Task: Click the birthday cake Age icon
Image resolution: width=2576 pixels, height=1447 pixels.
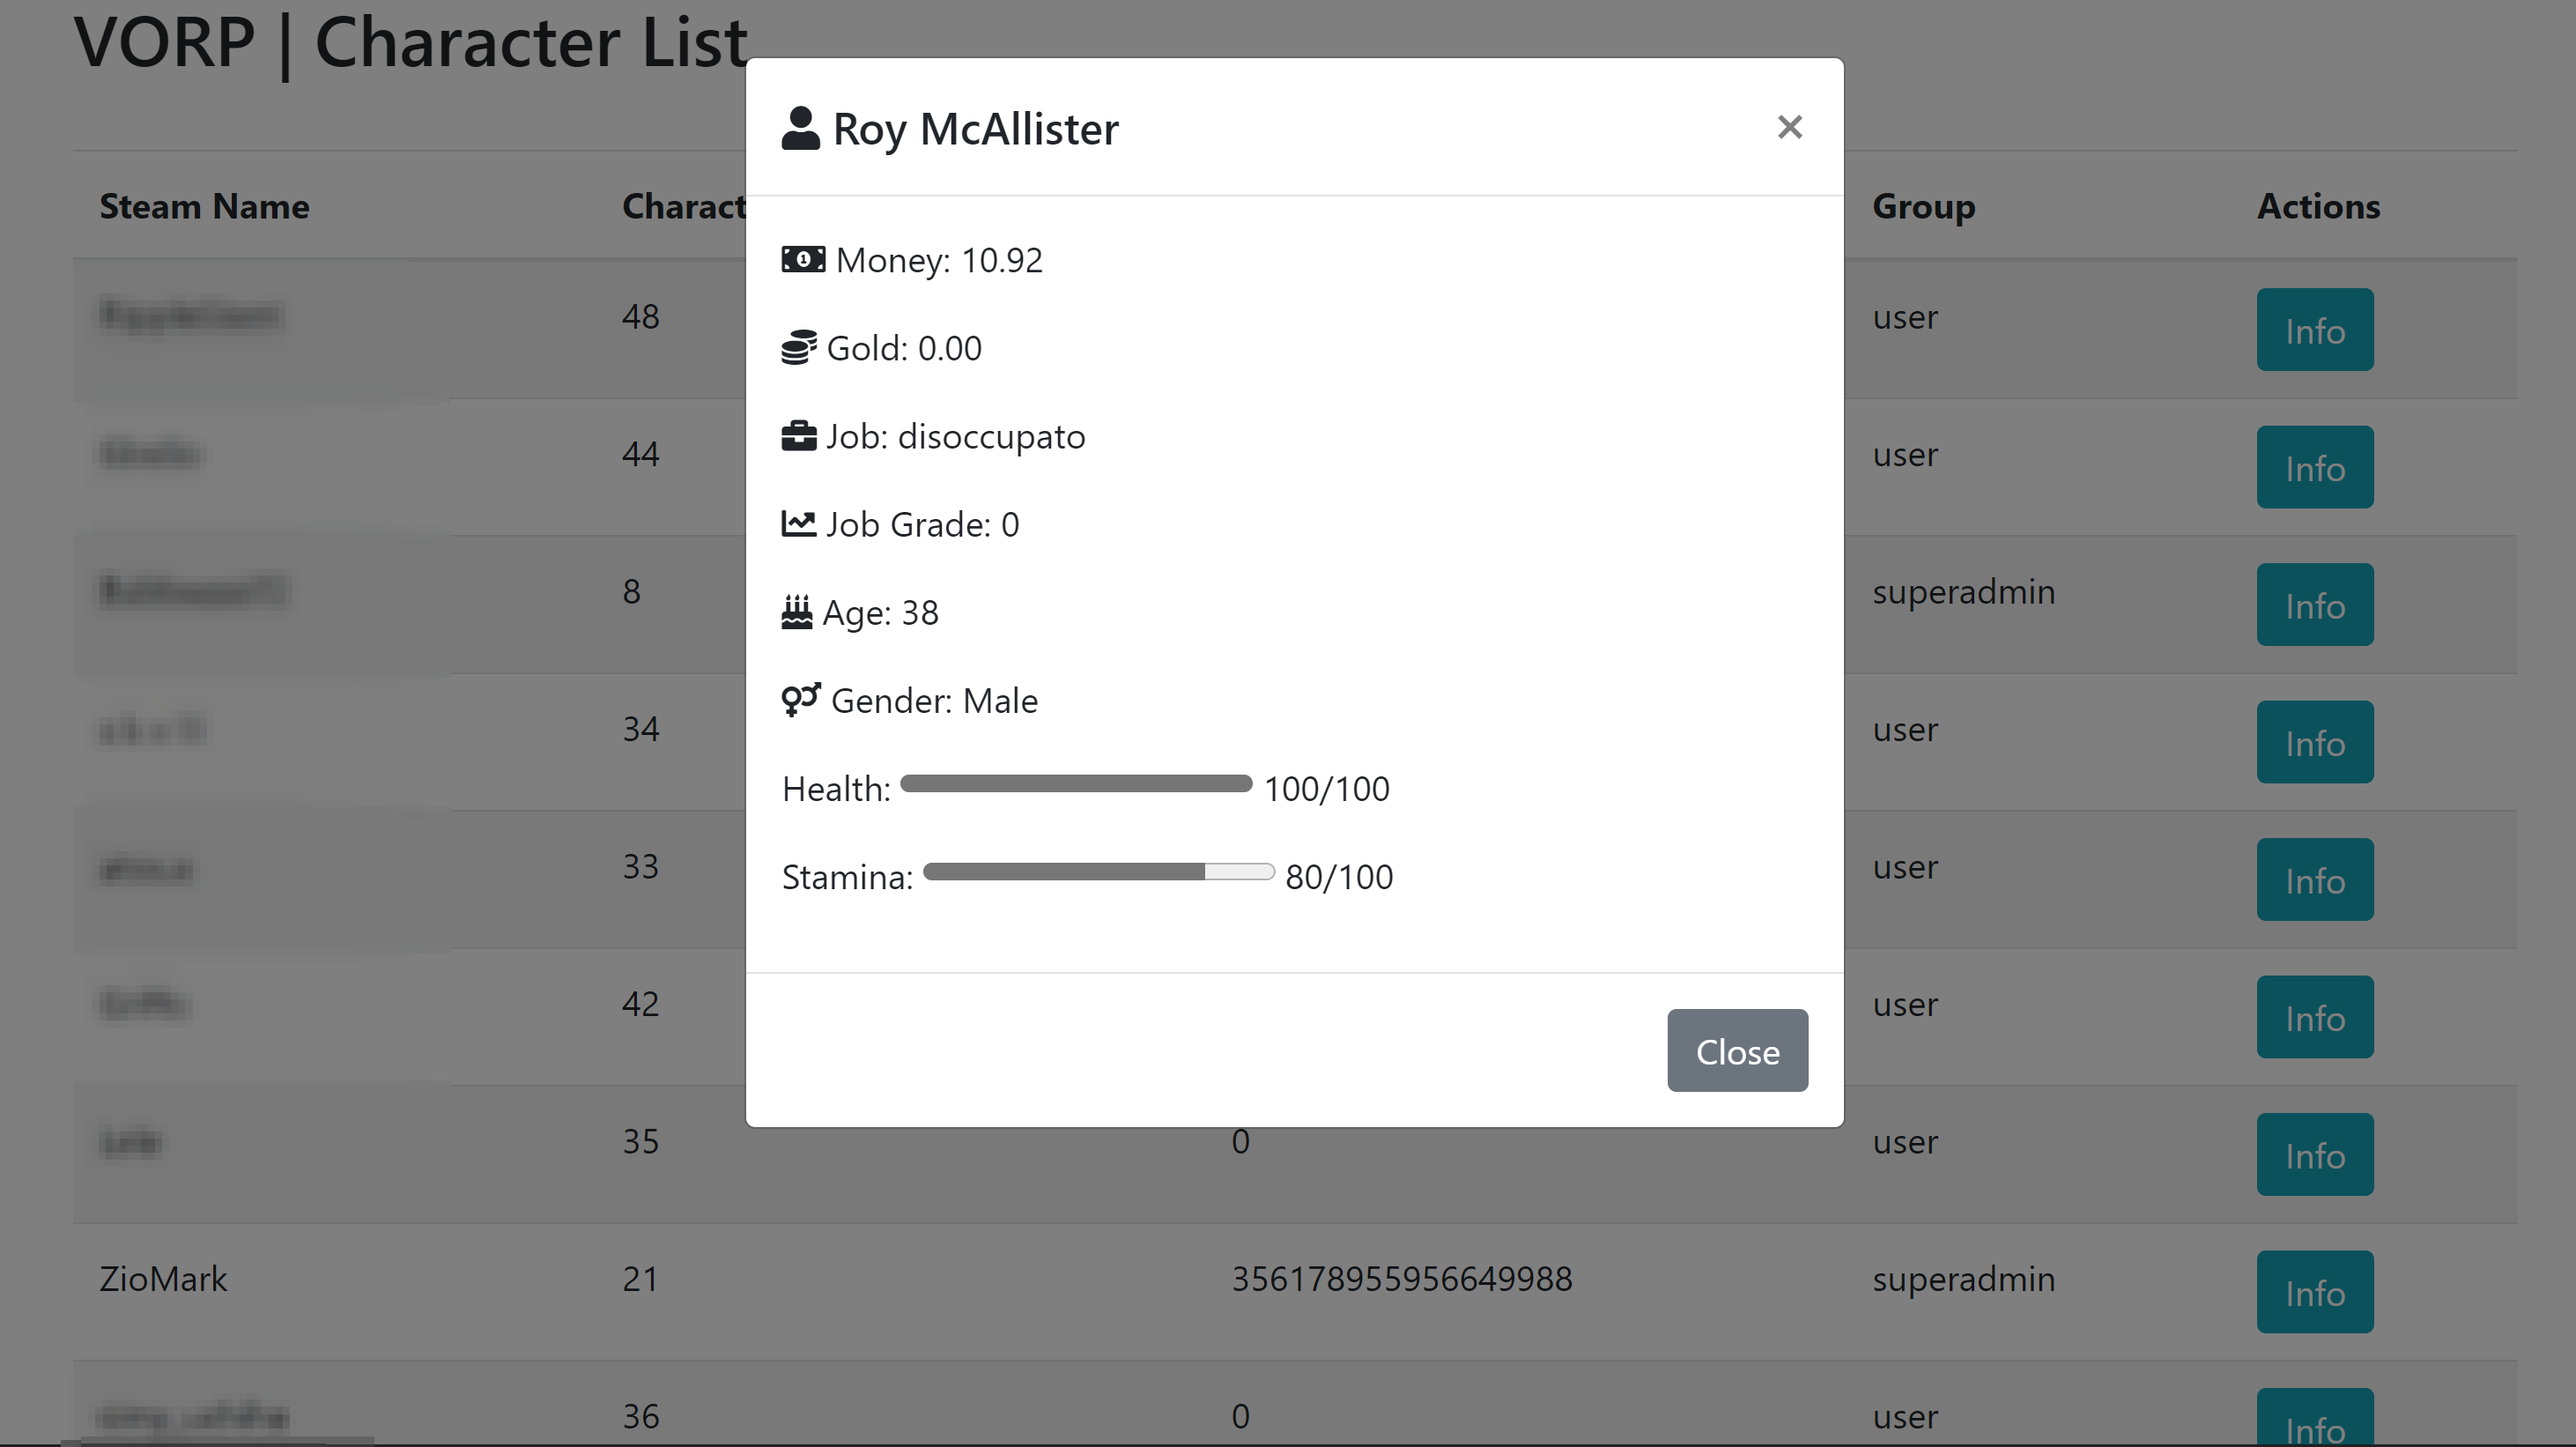Action: point(796,612)
